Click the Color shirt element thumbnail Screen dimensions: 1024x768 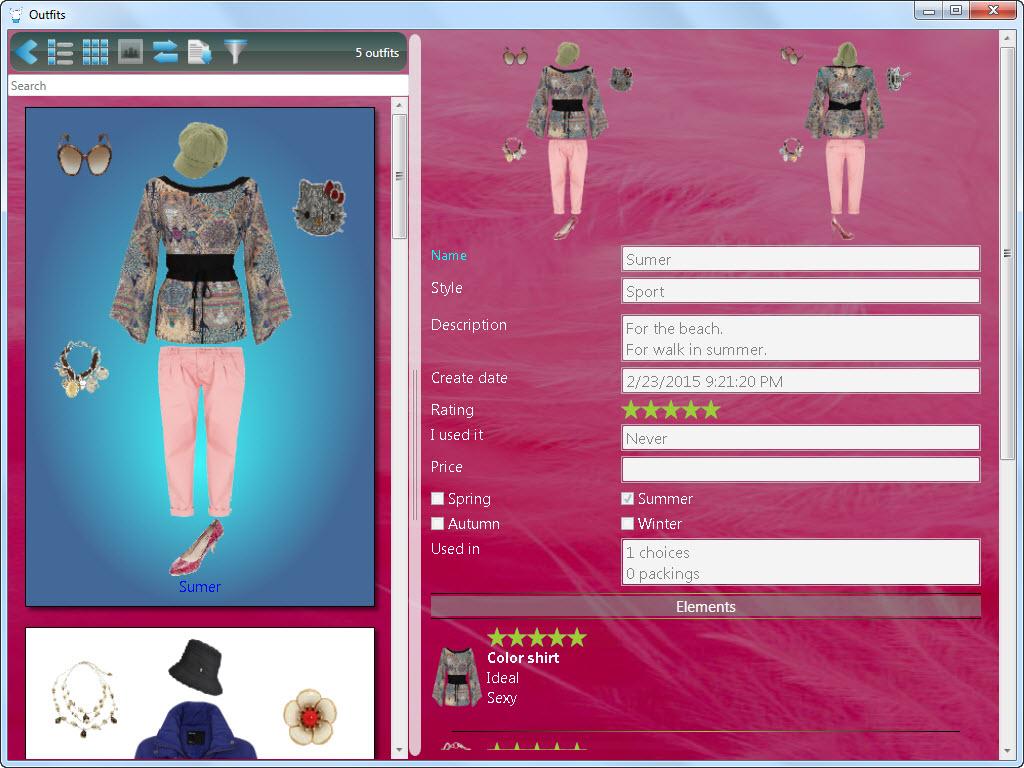[x=457, y=677]
